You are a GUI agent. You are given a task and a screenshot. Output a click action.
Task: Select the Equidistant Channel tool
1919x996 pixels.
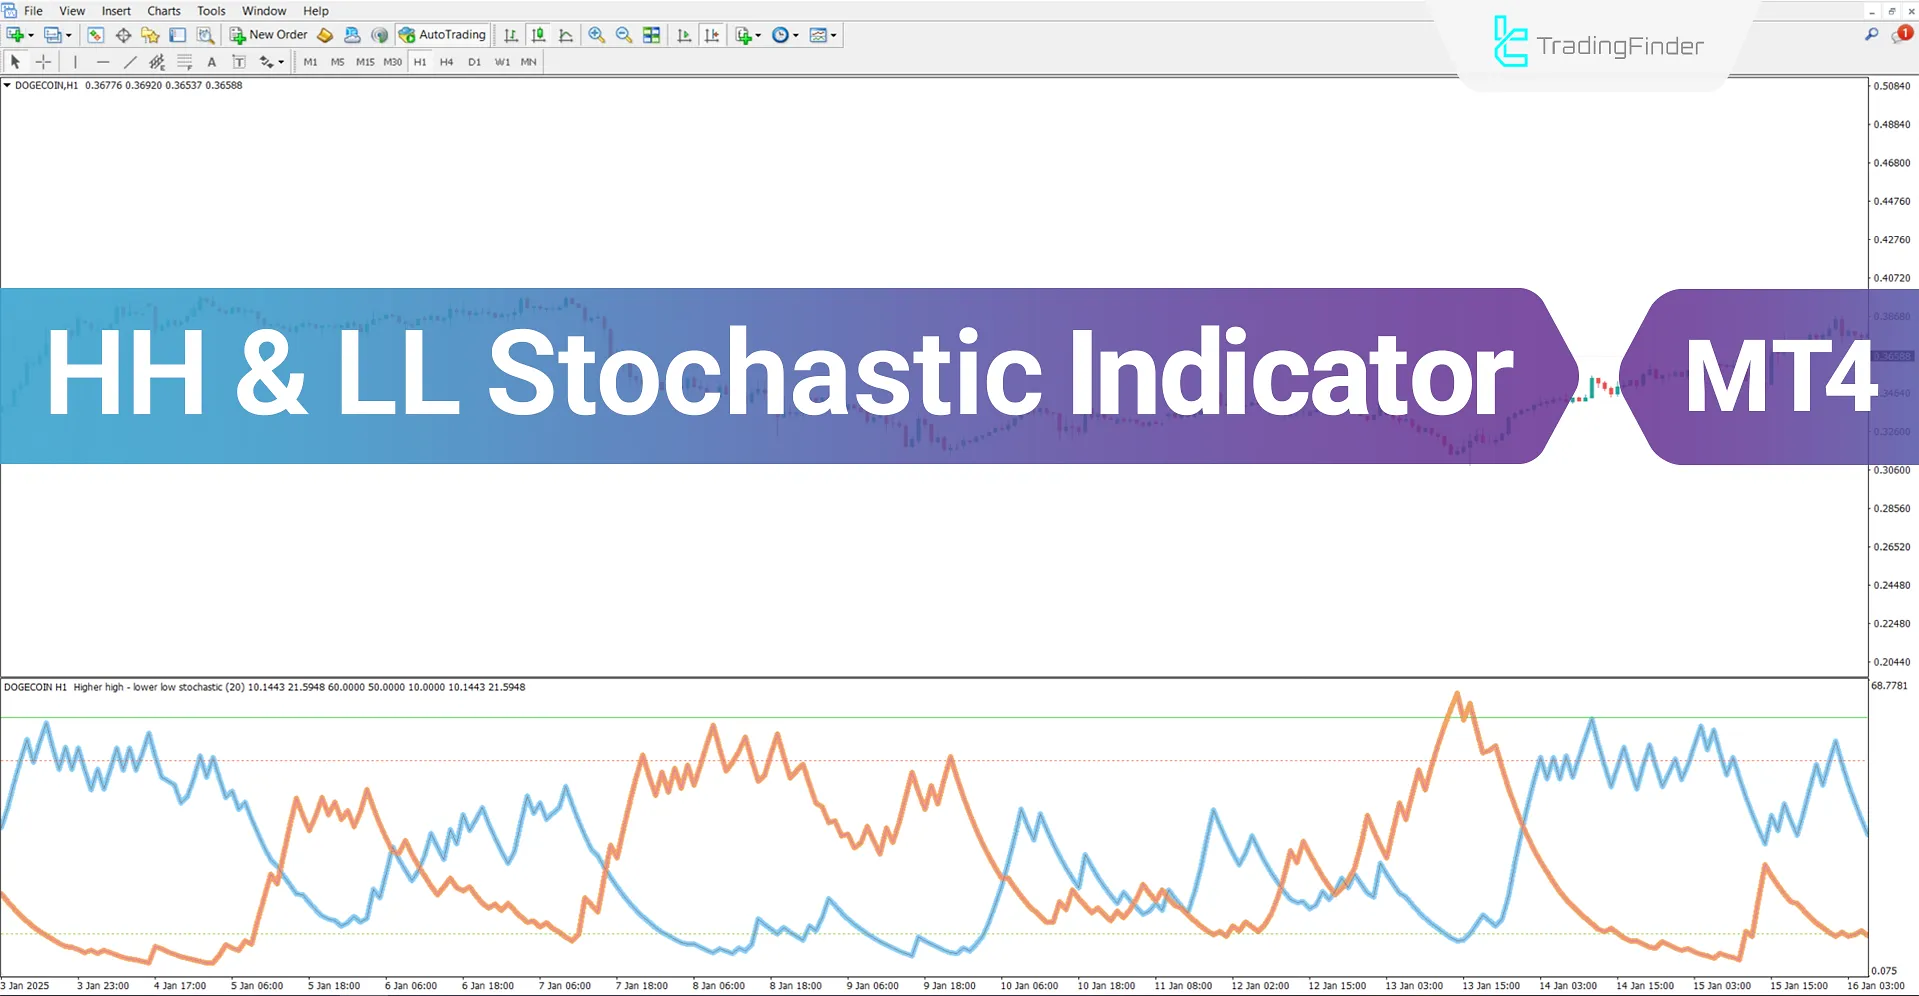tap(157, 62)
